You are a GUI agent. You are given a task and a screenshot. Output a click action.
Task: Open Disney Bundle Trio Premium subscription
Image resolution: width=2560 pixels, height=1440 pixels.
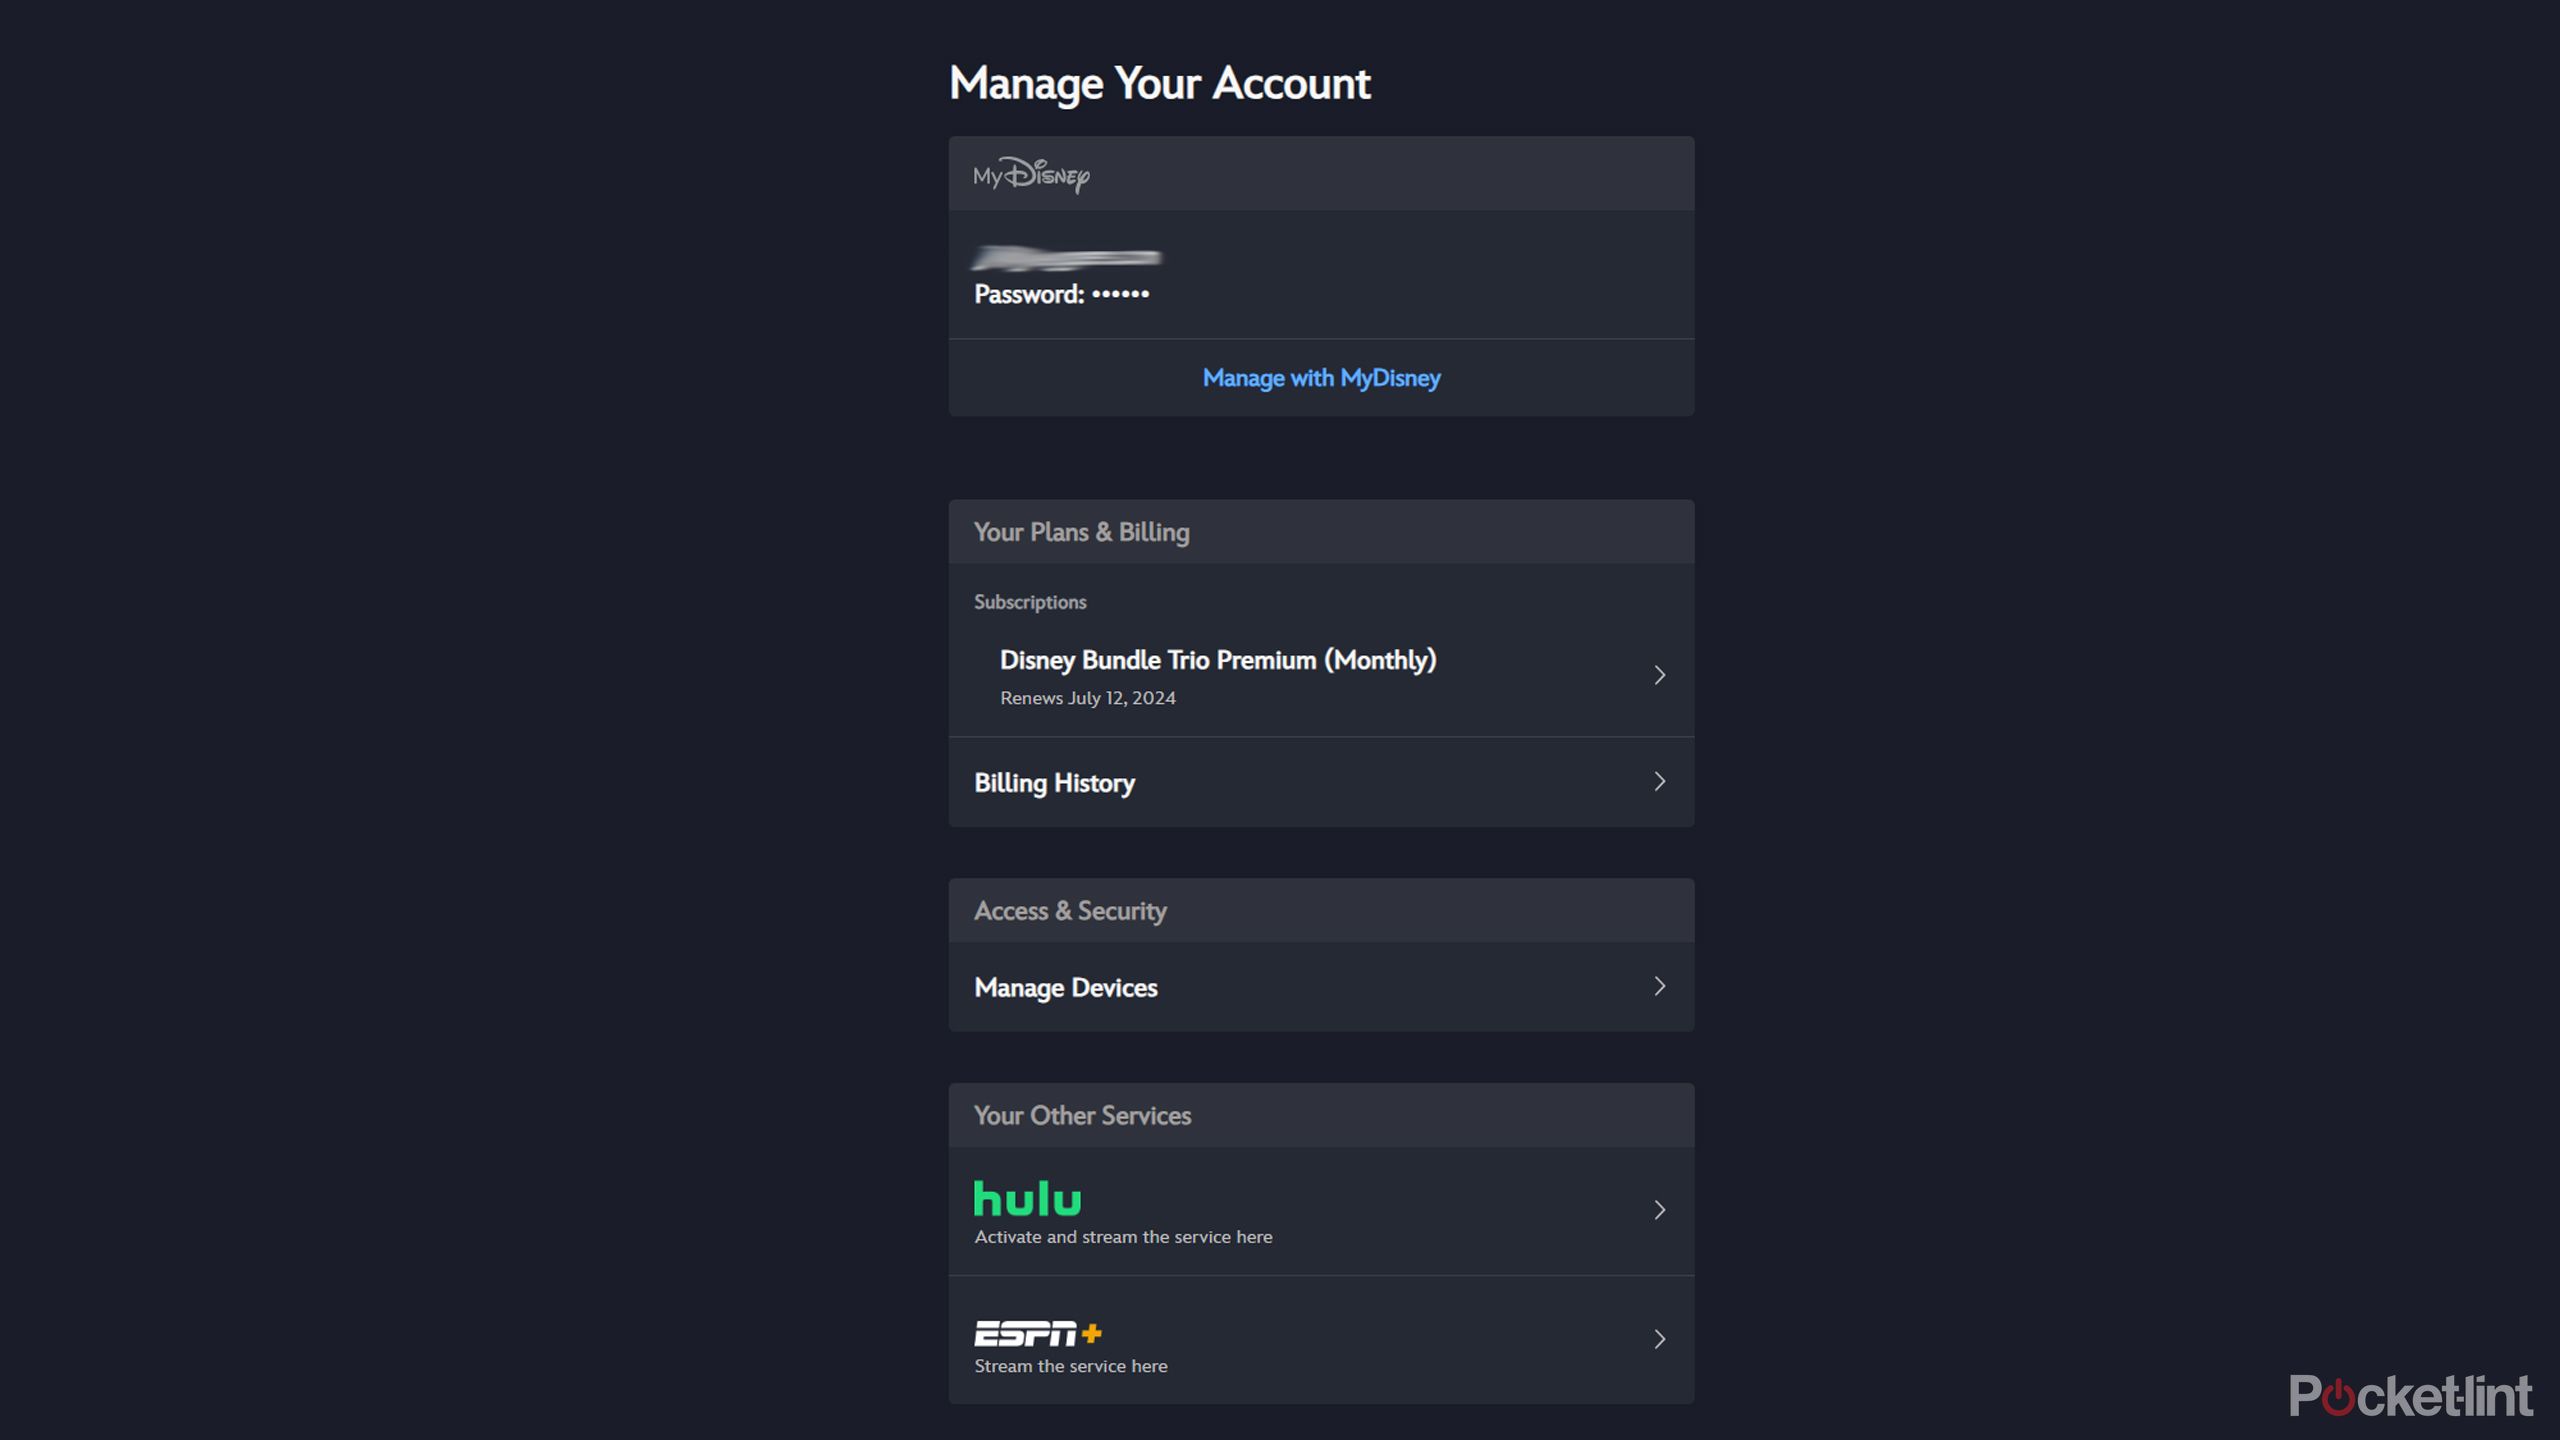[x=1321, y=676]
